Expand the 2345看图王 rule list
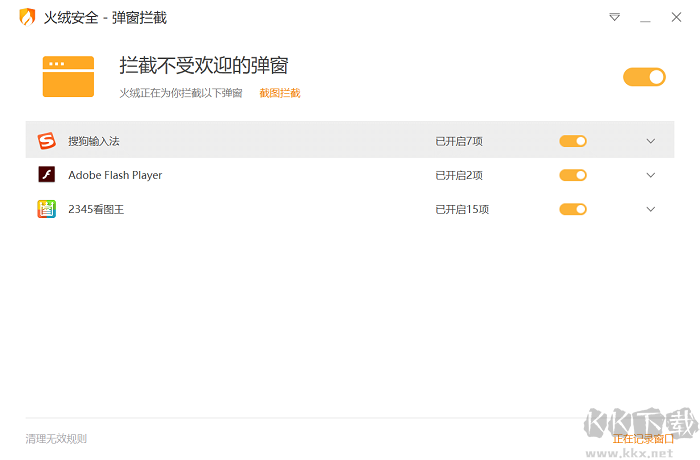 coord(651,209)
